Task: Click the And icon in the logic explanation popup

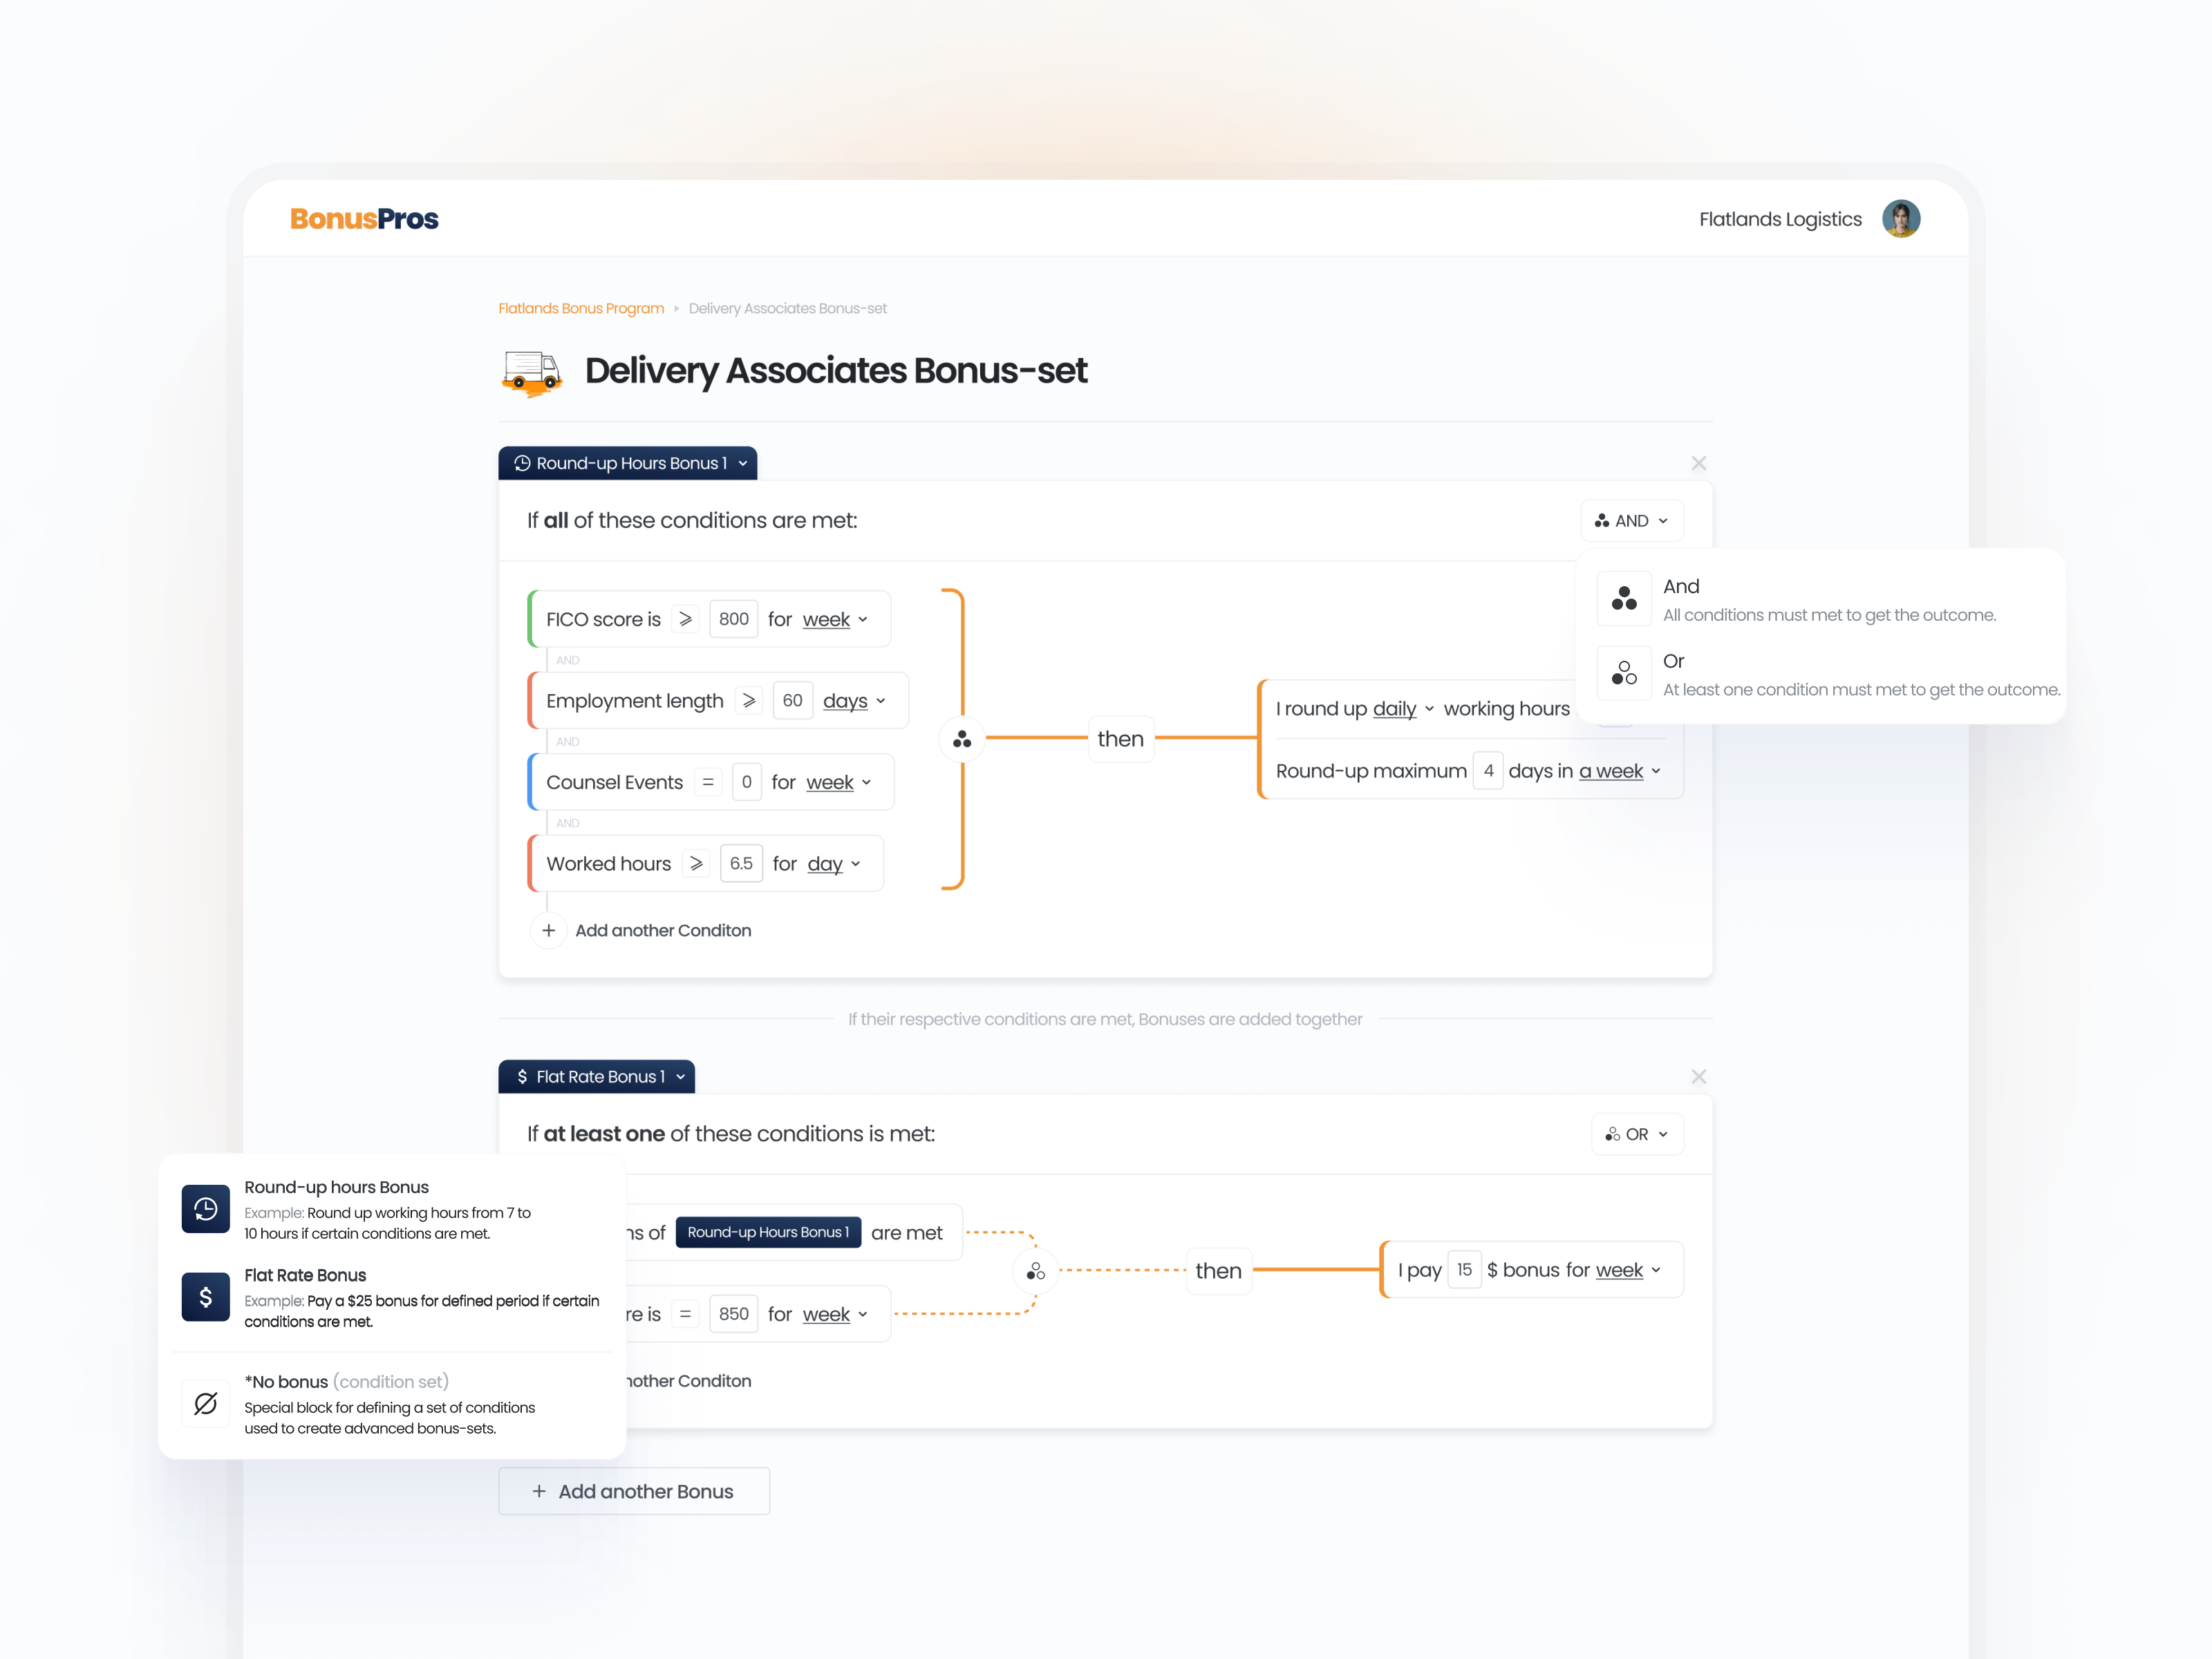Action: [1623, 597]
